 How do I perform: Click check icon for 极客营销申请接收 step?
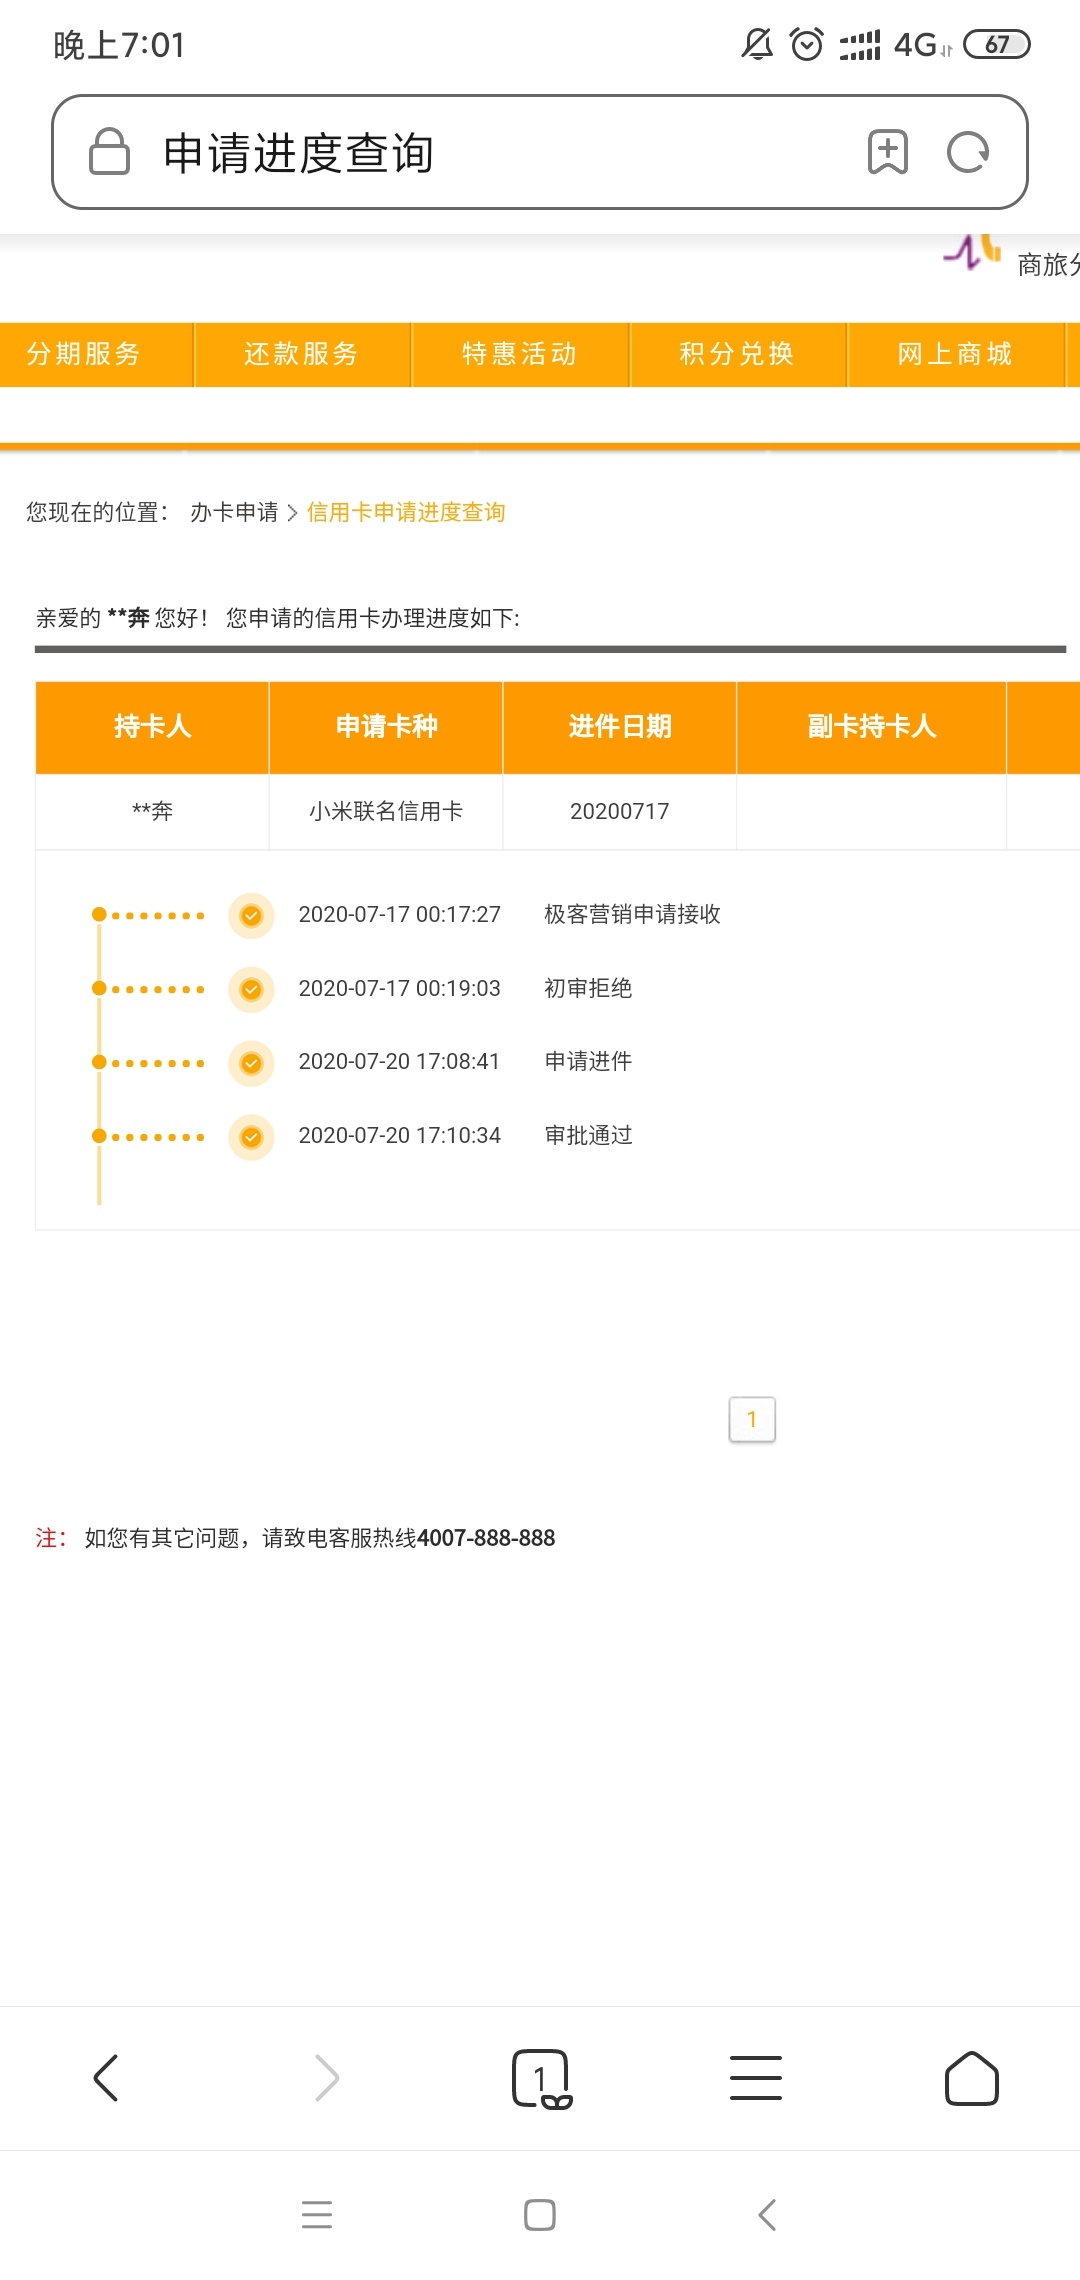[x=251, y=915]
